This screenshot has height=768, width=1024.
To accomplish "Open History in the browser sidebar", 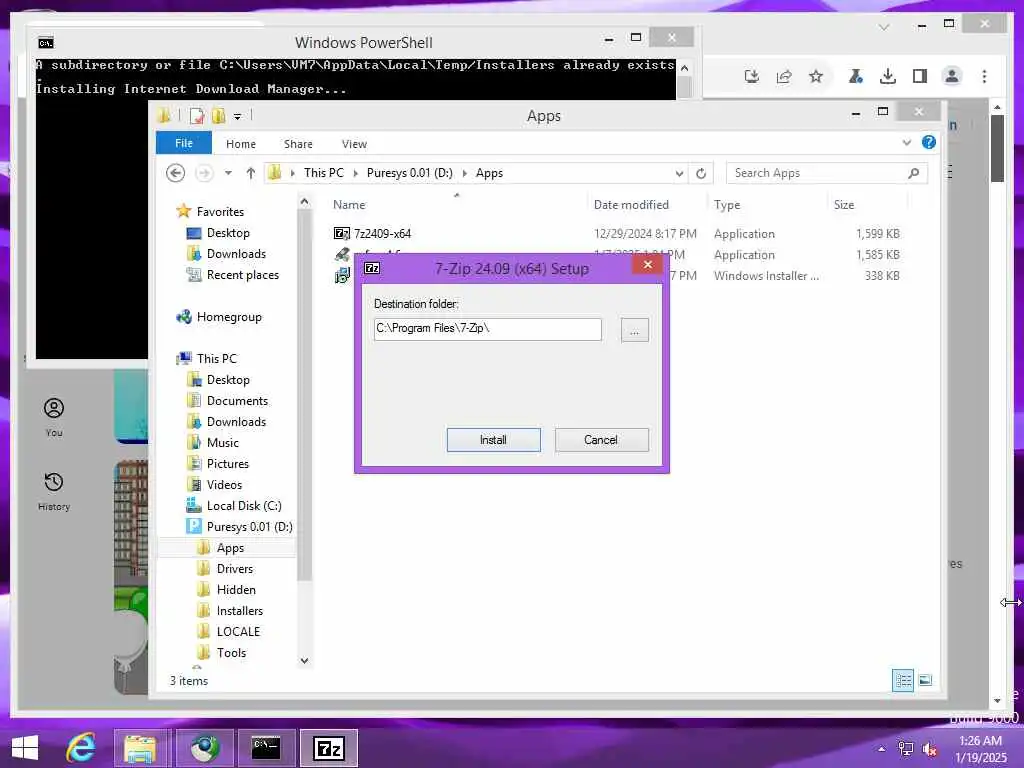I will (x=54, y=491).
